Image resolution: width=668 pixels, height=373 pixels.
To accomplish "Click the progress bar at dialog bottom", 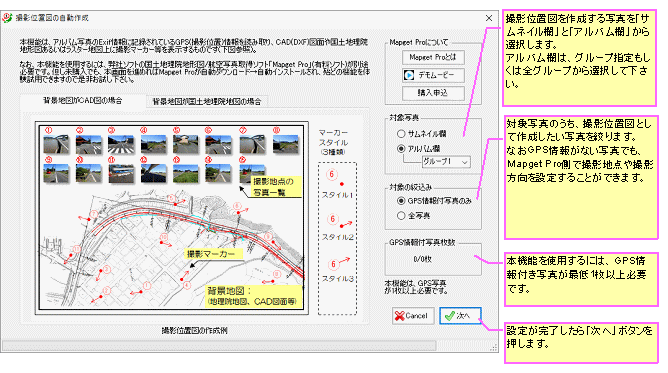I will click(x=219, y=345).
